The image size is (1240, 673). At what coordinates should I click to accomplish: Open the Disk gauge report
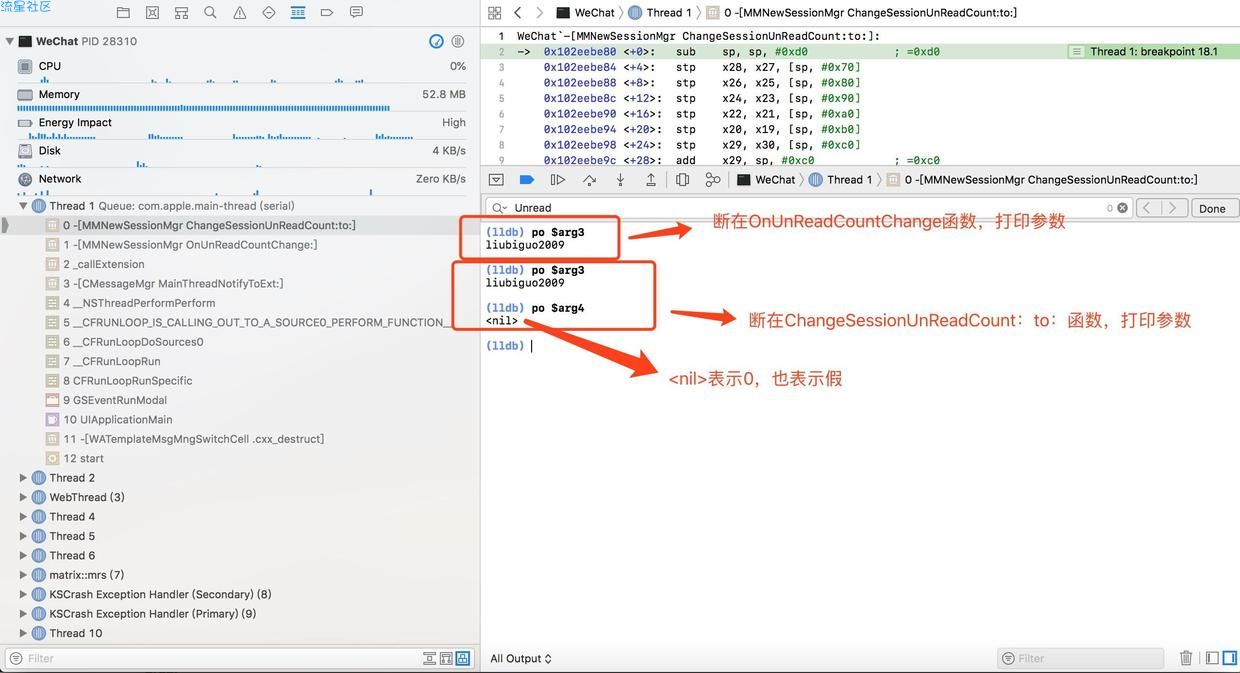click(240, 155)
